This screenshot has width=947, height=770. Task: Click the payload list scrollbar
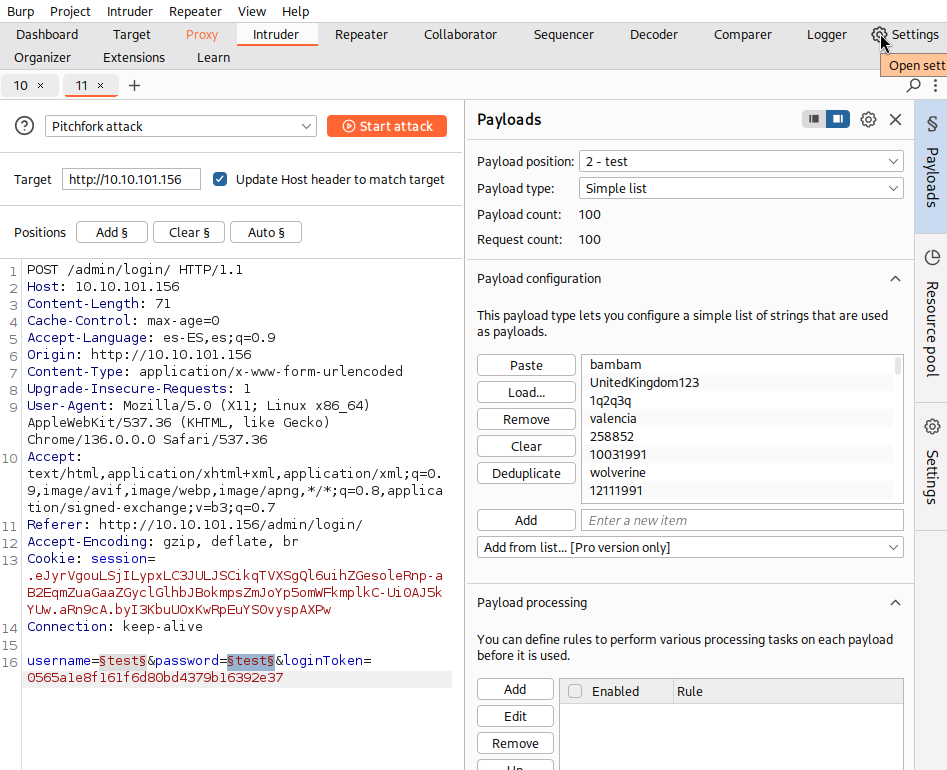click(898, 366)
